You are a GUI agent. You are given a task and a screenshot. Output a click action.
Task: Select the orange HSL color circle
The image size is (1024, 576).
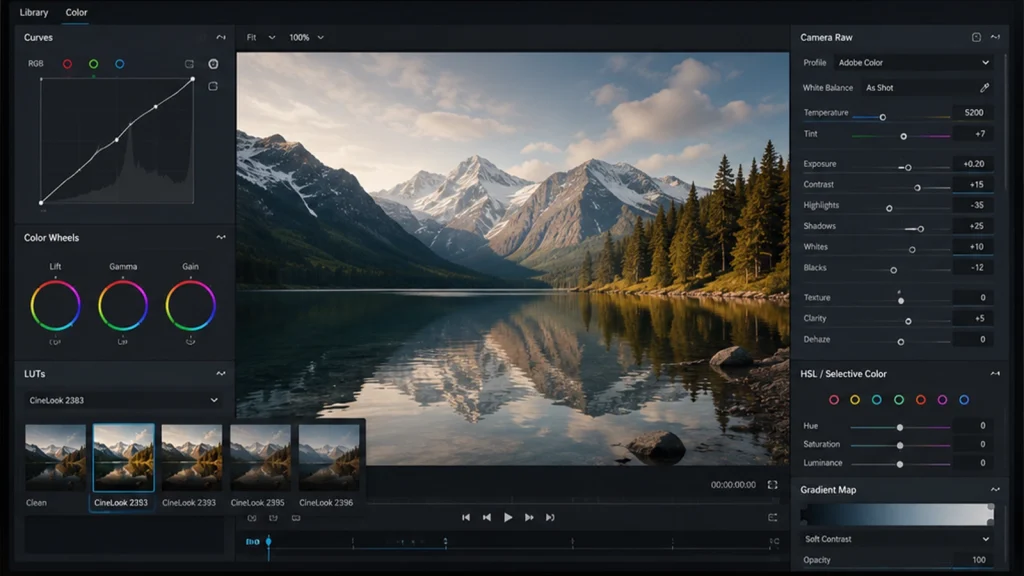tap(920, 400)
